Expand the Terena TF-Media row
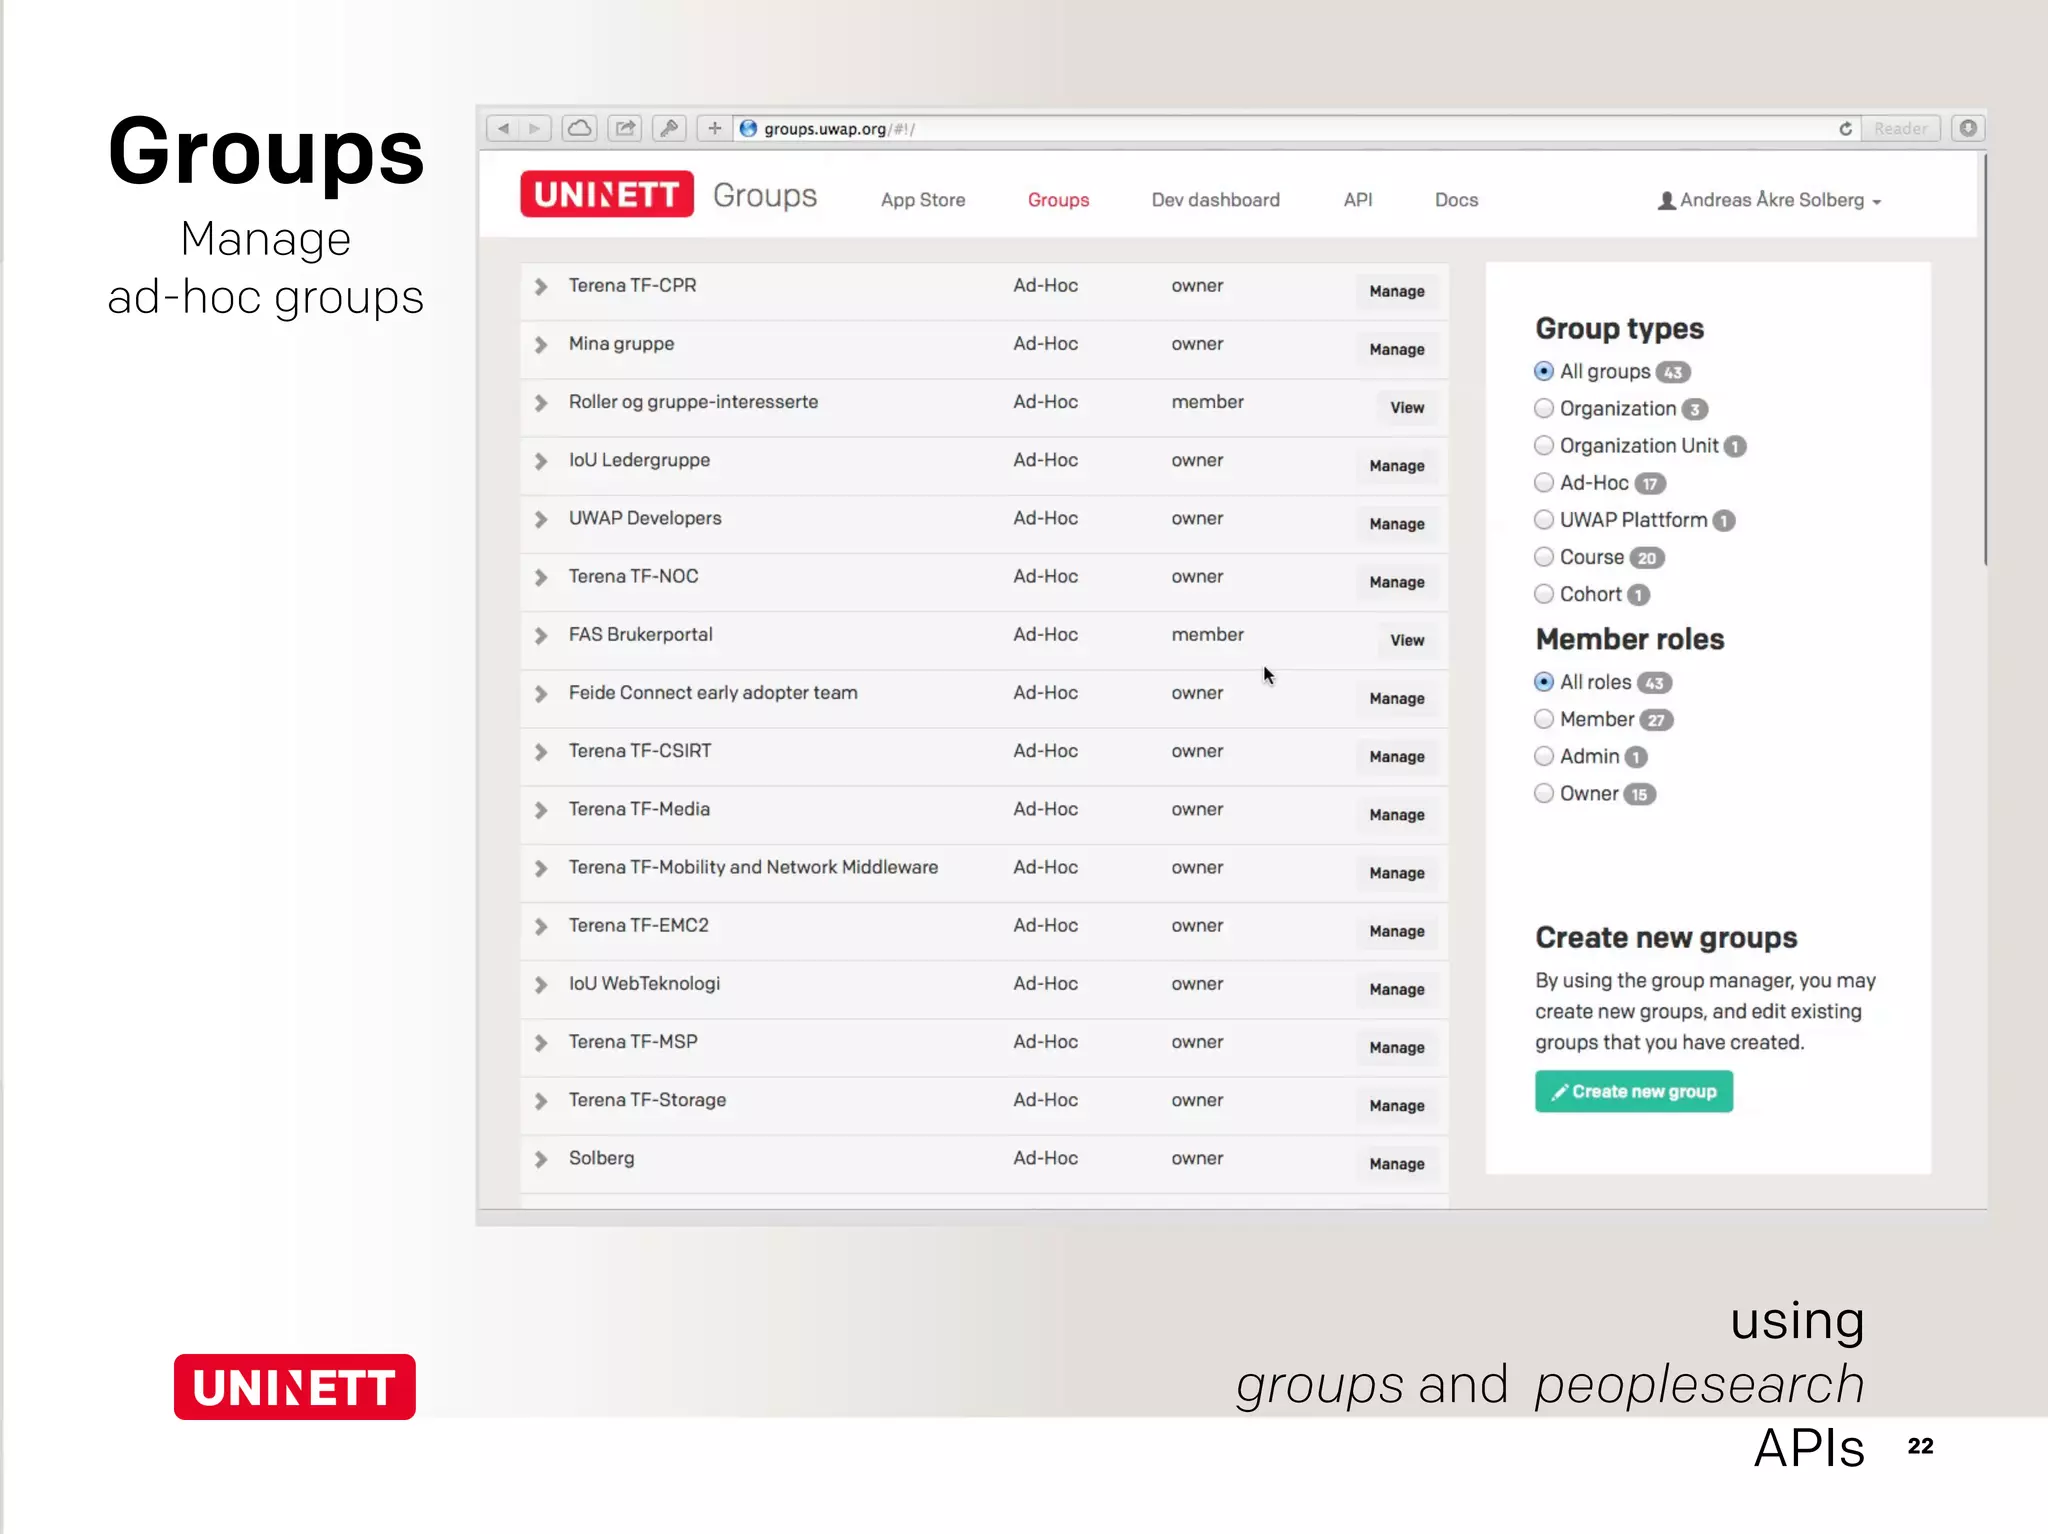 [x=540, y=810]
